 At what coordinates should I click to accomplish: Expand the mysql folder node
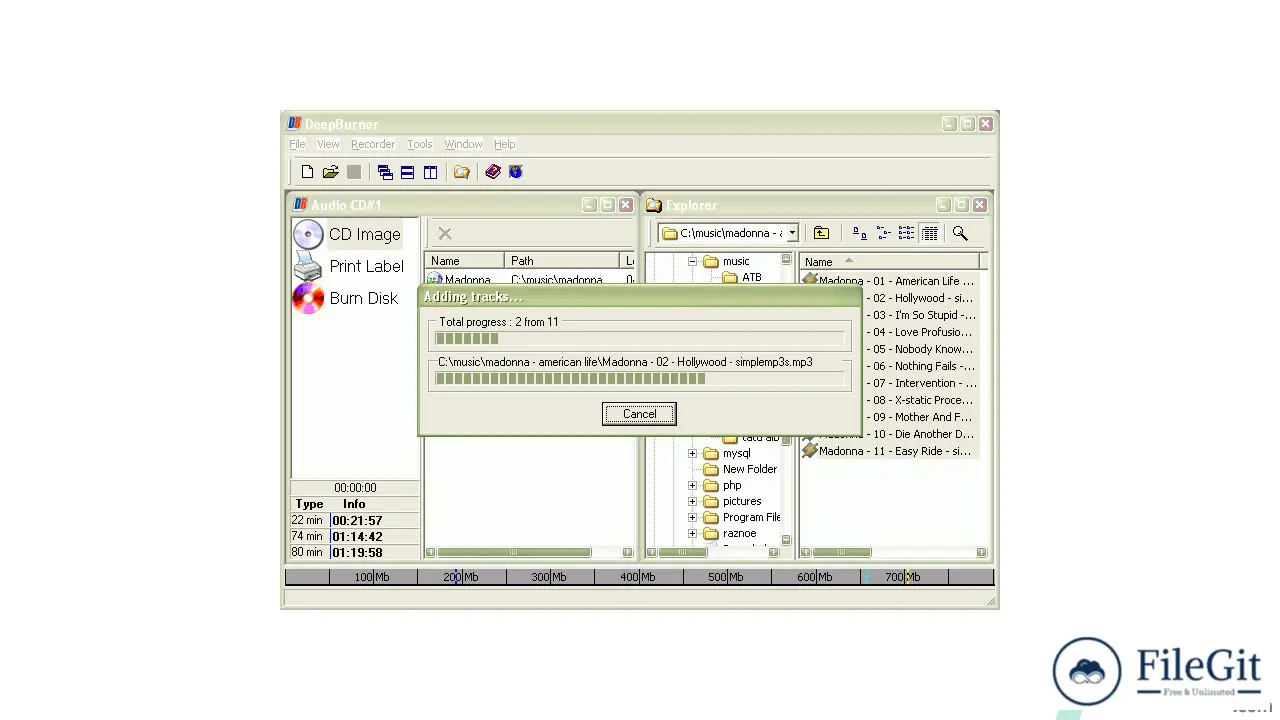692,453
